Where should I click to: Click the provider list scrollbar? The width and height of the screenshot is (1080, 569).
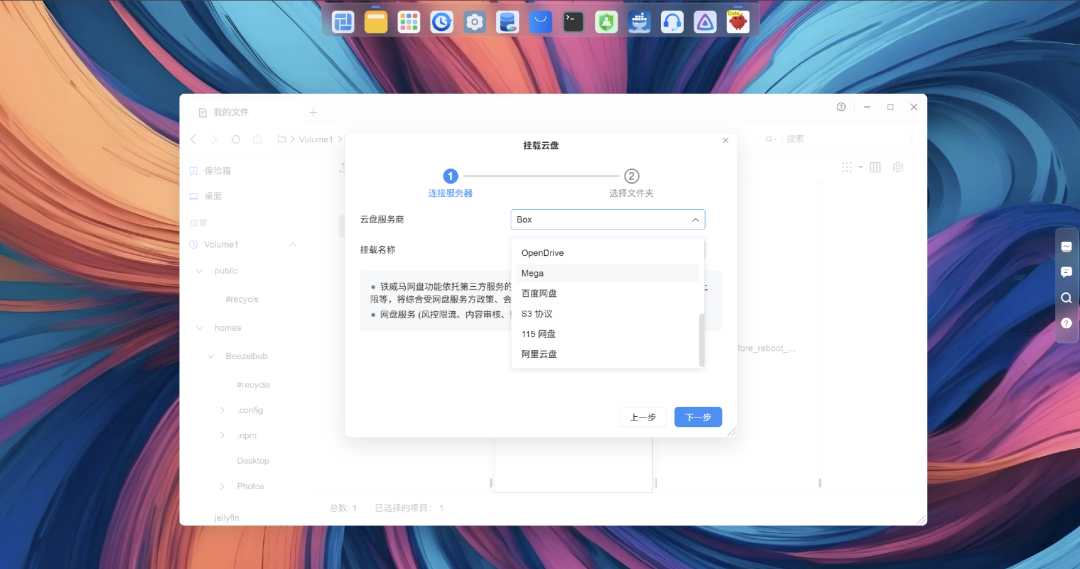(701, 341)
